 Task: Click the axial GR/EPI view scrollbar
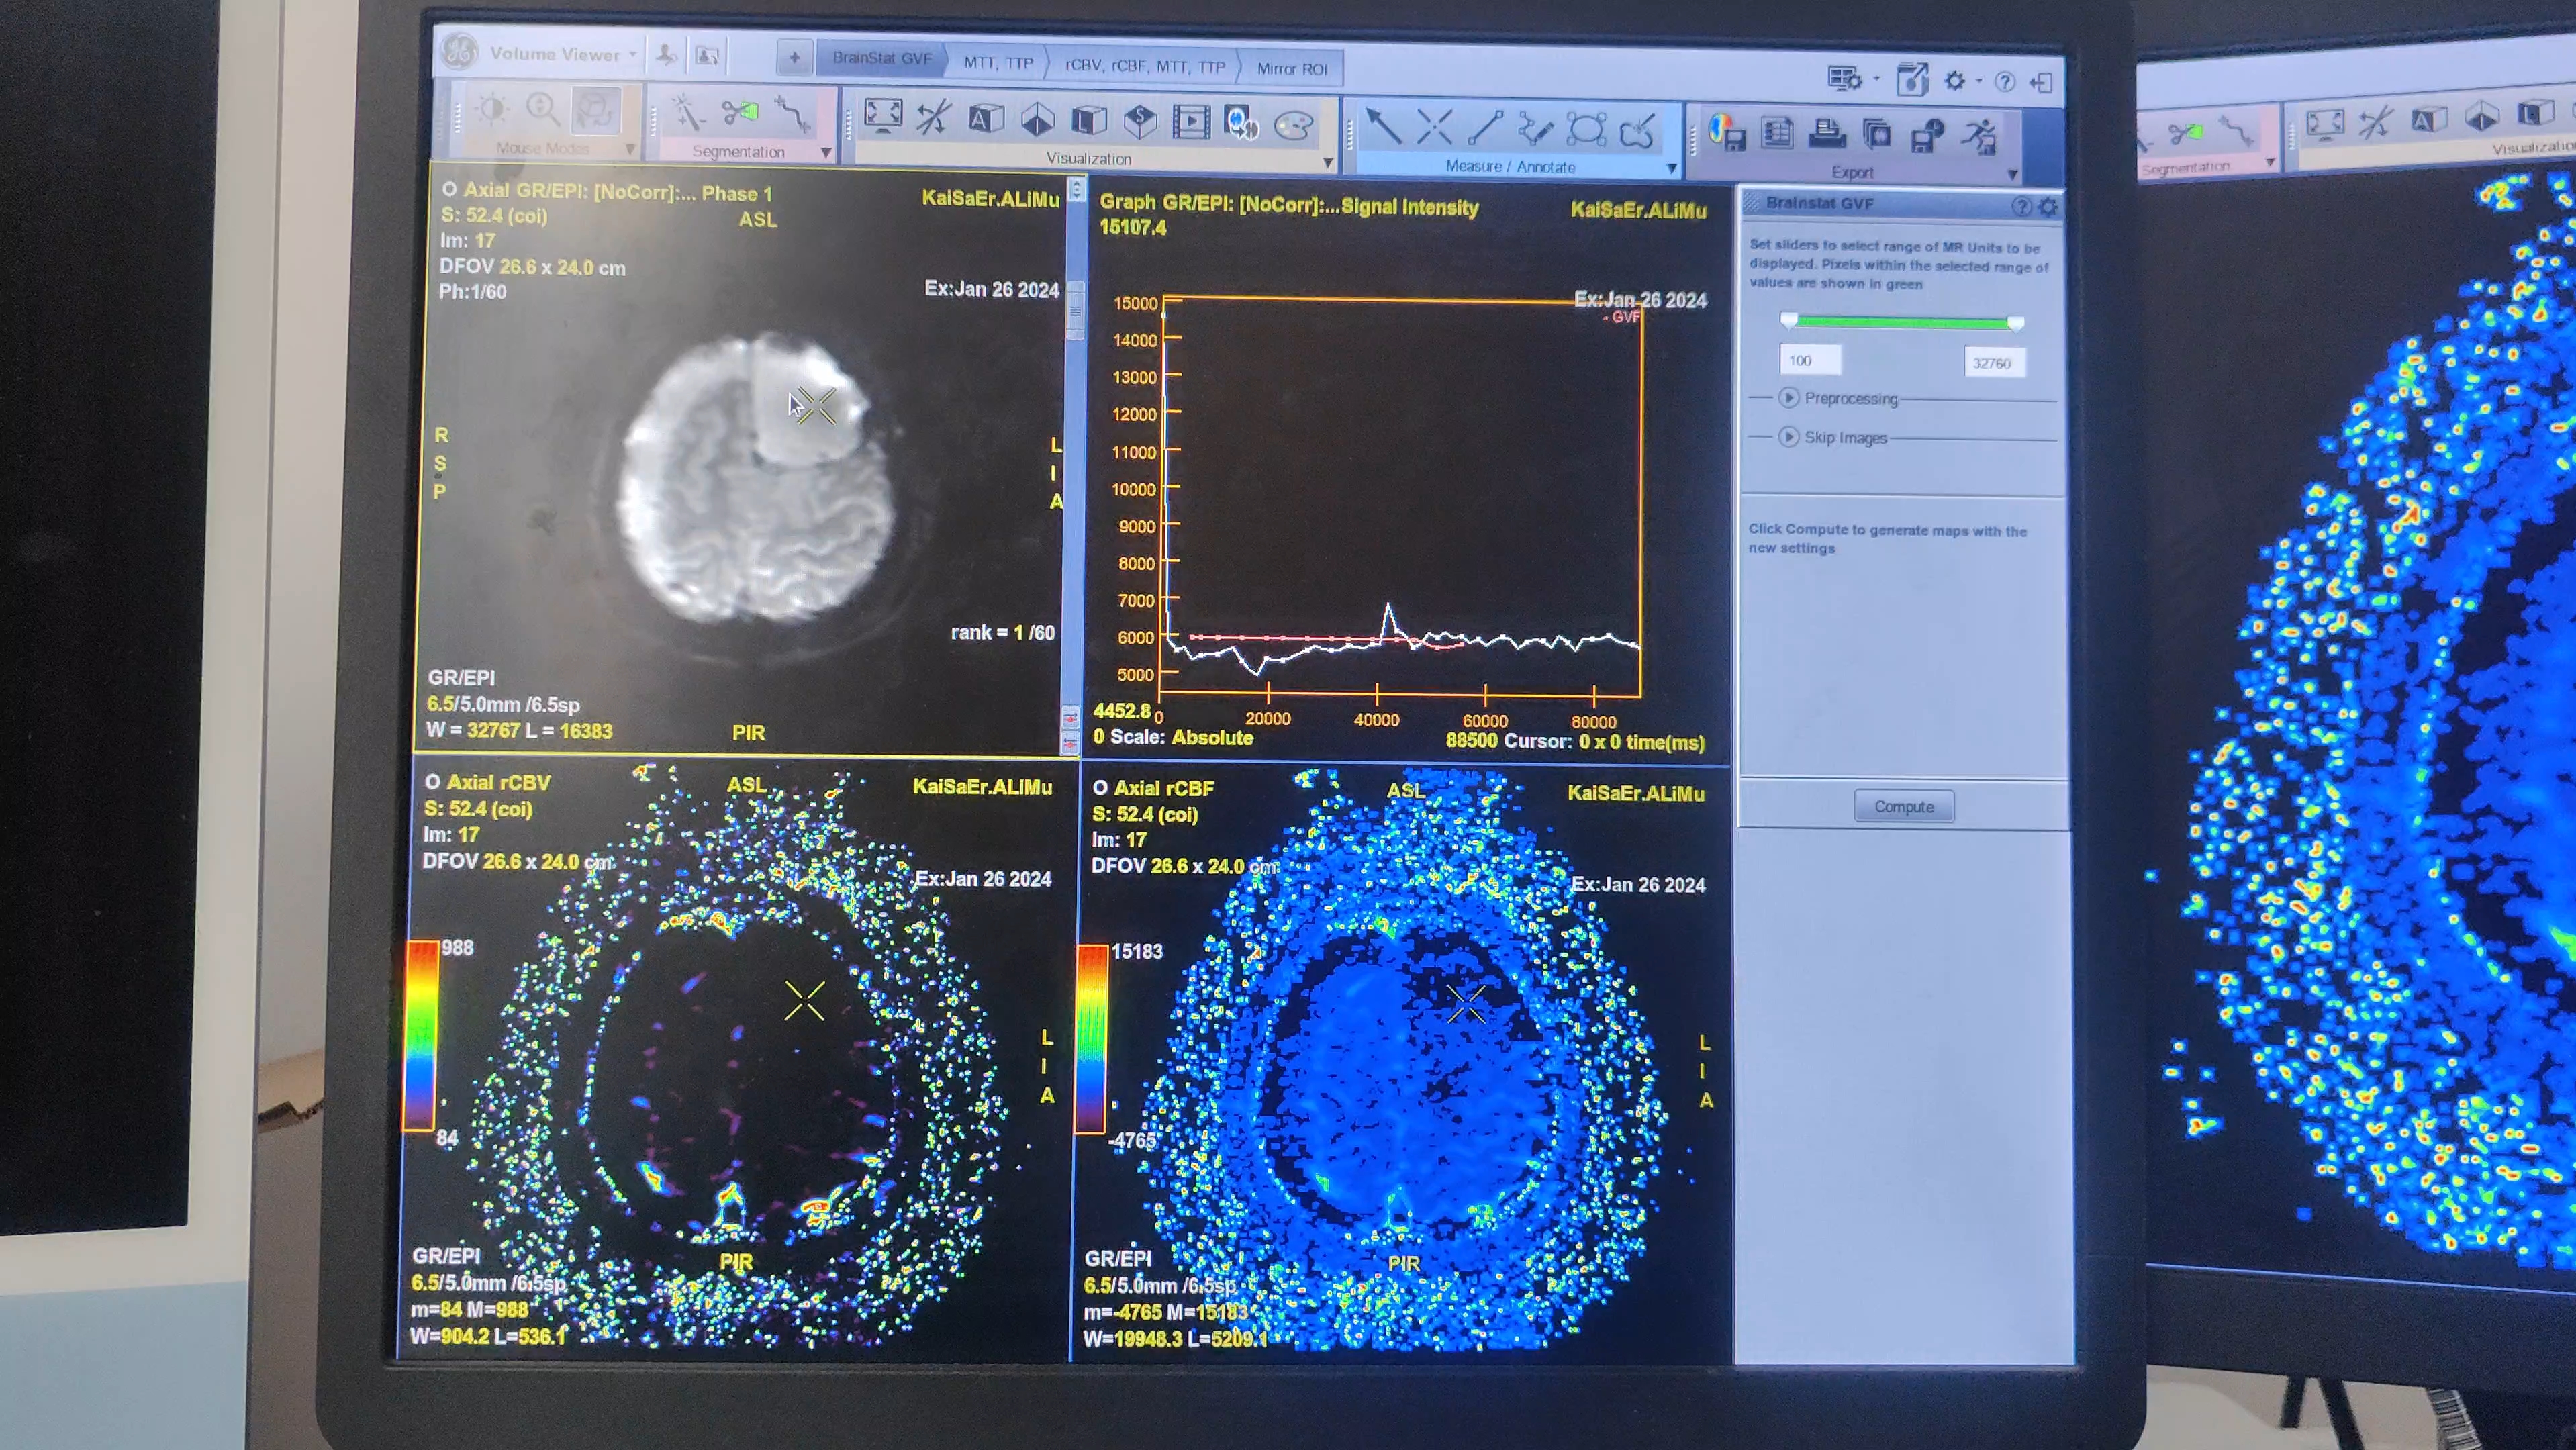(x=1074, y=465)
